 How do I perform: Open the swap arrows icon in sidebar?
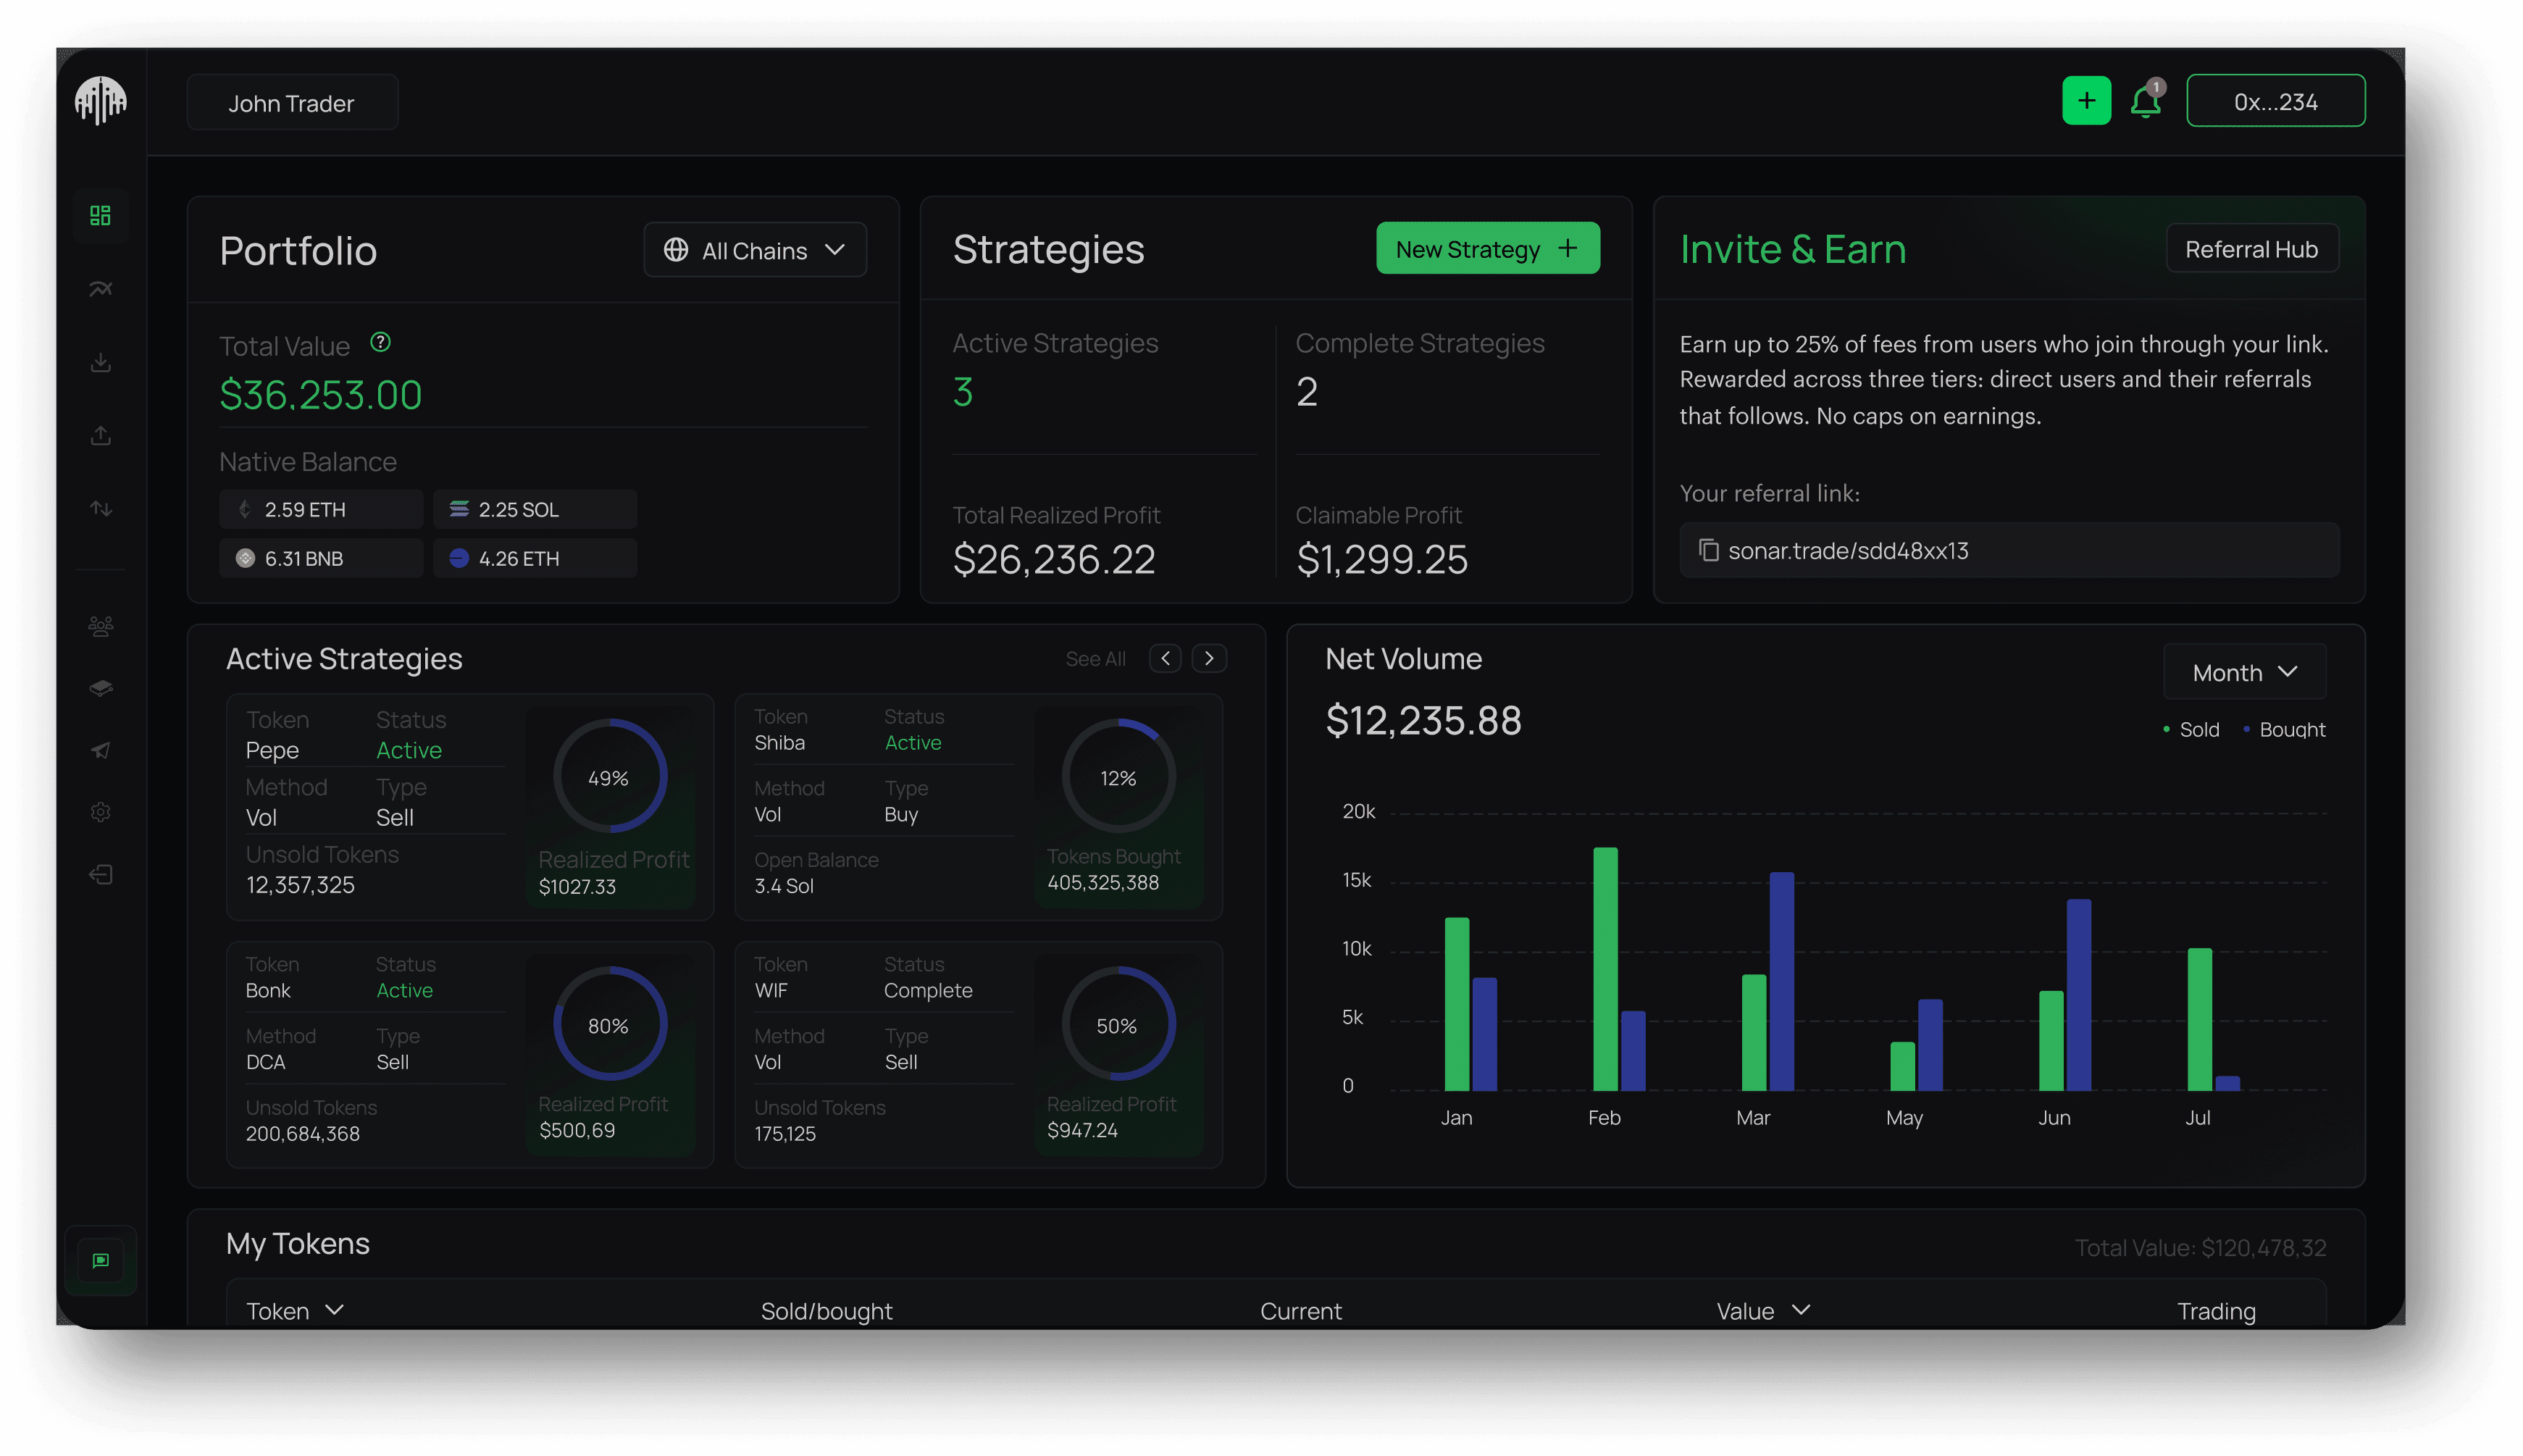click(x=100, y=508)
